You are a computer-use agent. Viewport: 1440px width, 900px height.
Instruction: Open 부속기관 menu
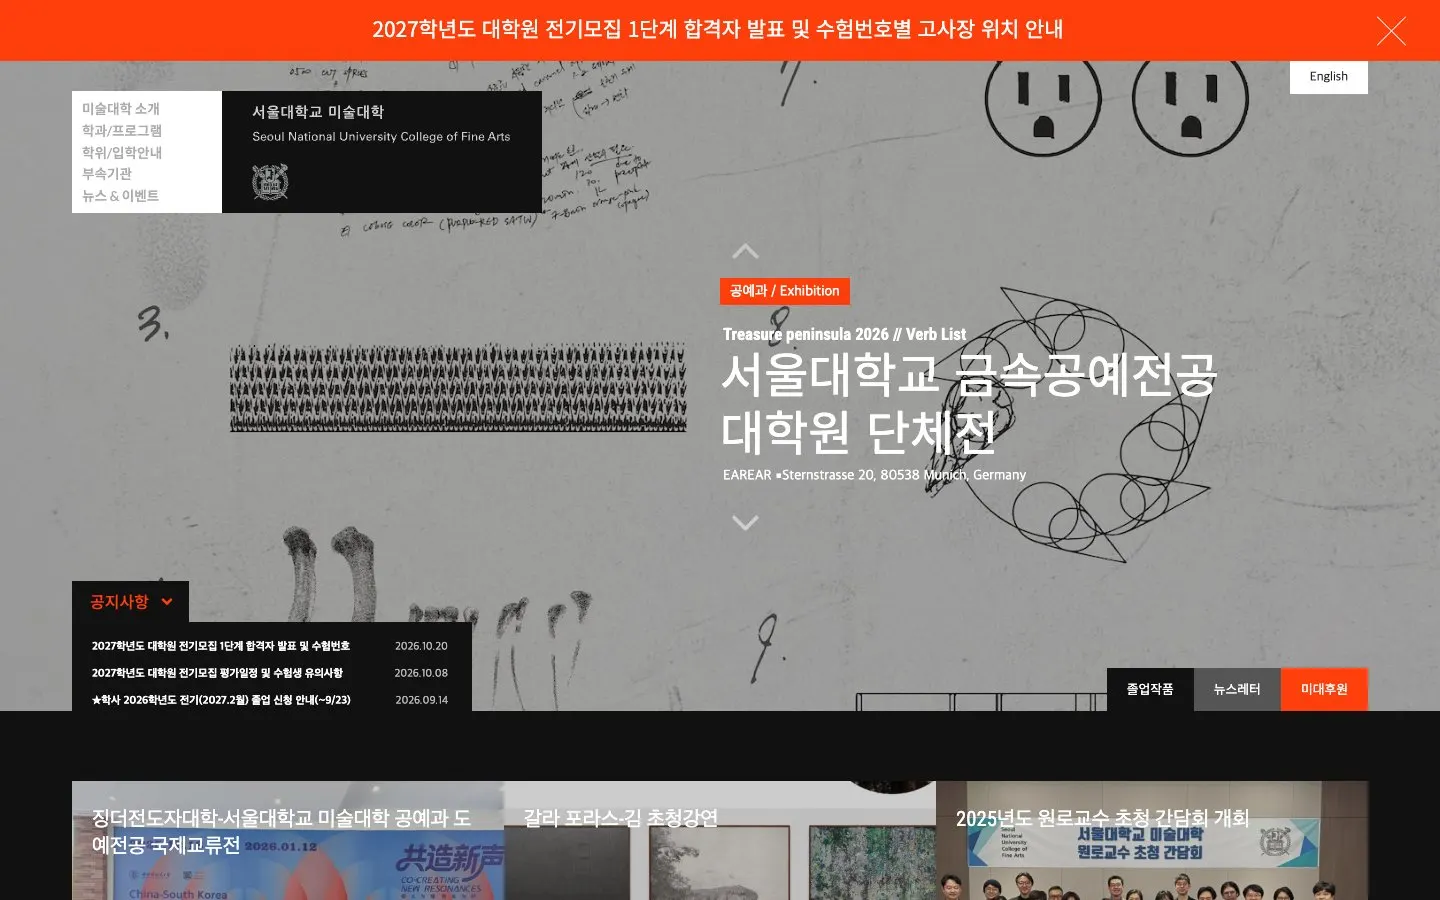(x=107, y=174)
